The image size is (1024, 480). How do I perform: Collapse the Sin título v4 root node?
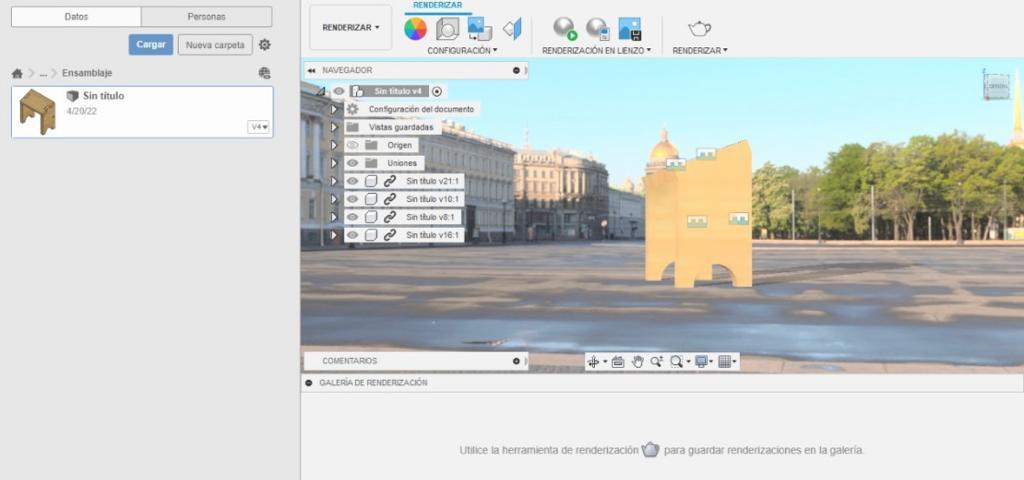[x=321, y=91]
